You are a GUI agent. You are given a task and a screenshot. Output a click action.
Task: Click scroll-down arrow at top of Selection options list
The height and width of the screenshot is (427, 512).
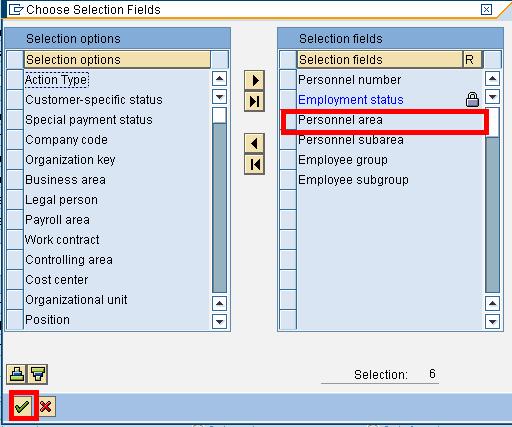pyautogui.click(x=219, y=97)
